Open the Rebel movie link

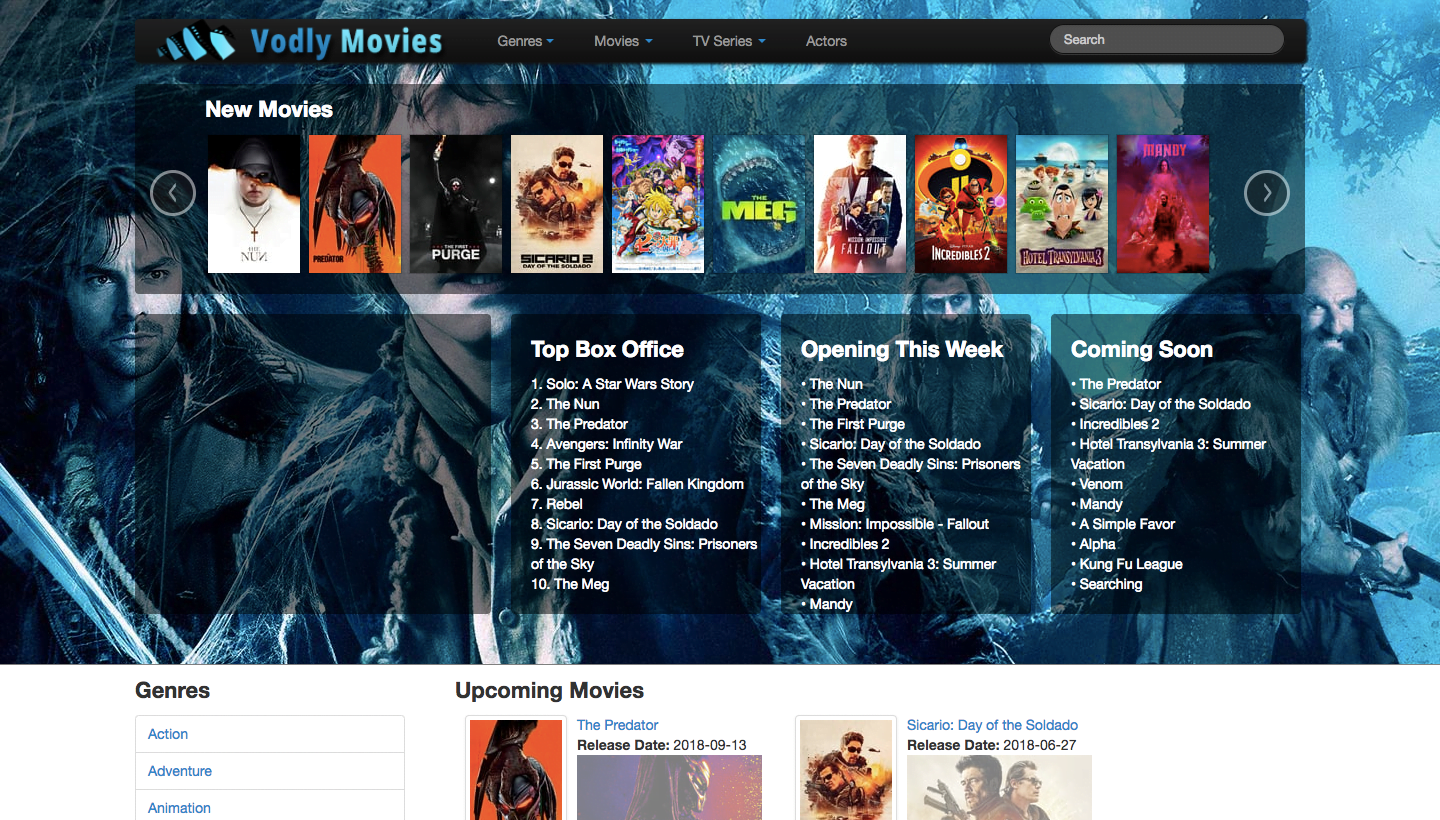coord(565,504)
